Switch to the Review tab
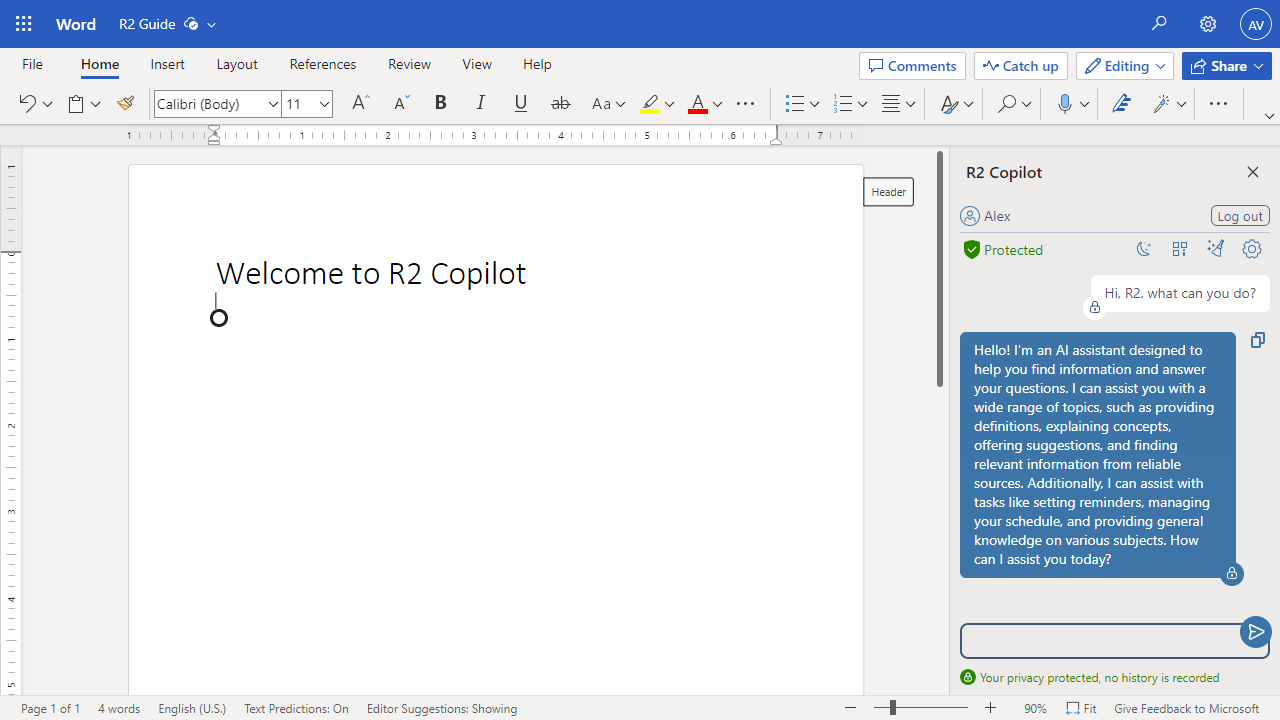This screenshot has width=1280, height=720. coord(409,64)
